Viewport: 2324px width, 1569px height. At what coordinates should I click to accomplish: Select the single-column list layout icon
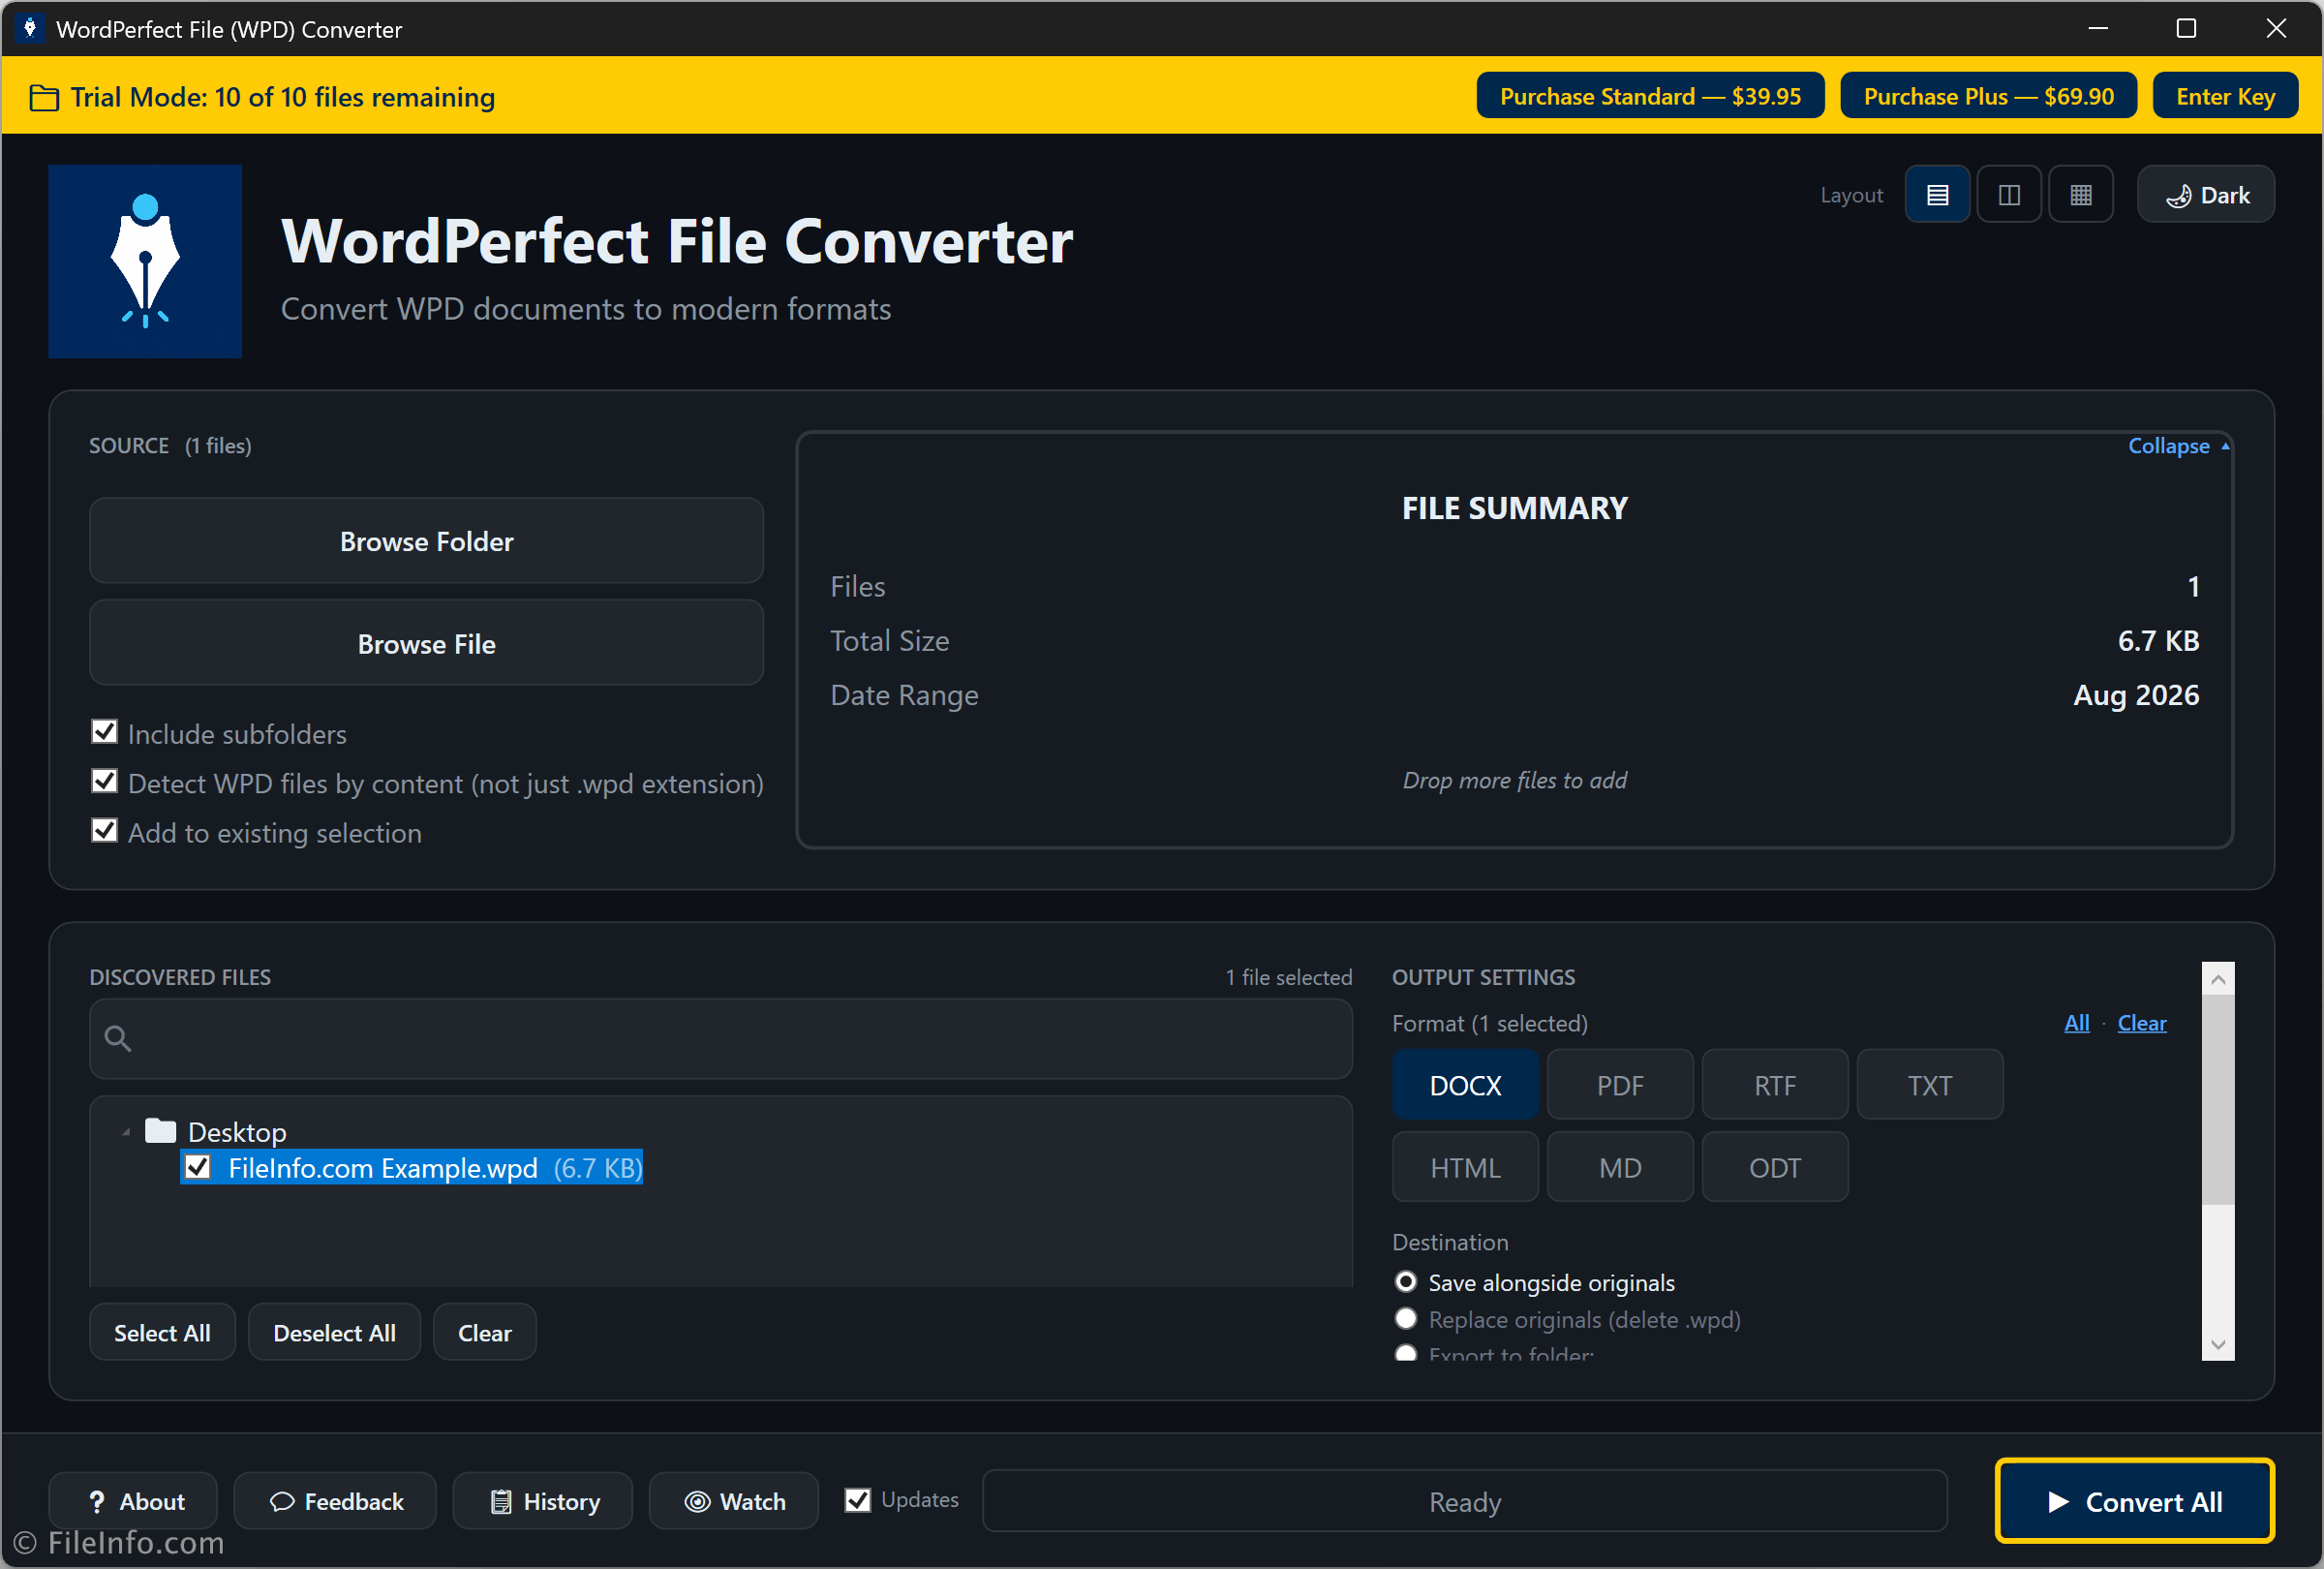[x=1937, y=195]
